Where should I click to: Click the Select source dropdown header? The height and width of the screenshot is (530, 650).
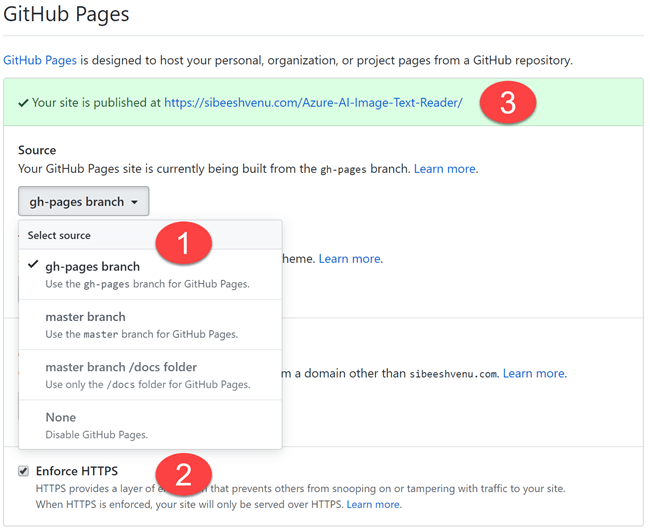click(x=150, y=235)
